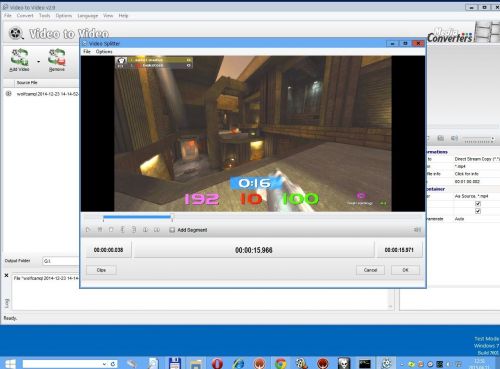This screenshot has width=500, height=369.
Task: Open the main window Options menu
Action: [x=64, y=16]
